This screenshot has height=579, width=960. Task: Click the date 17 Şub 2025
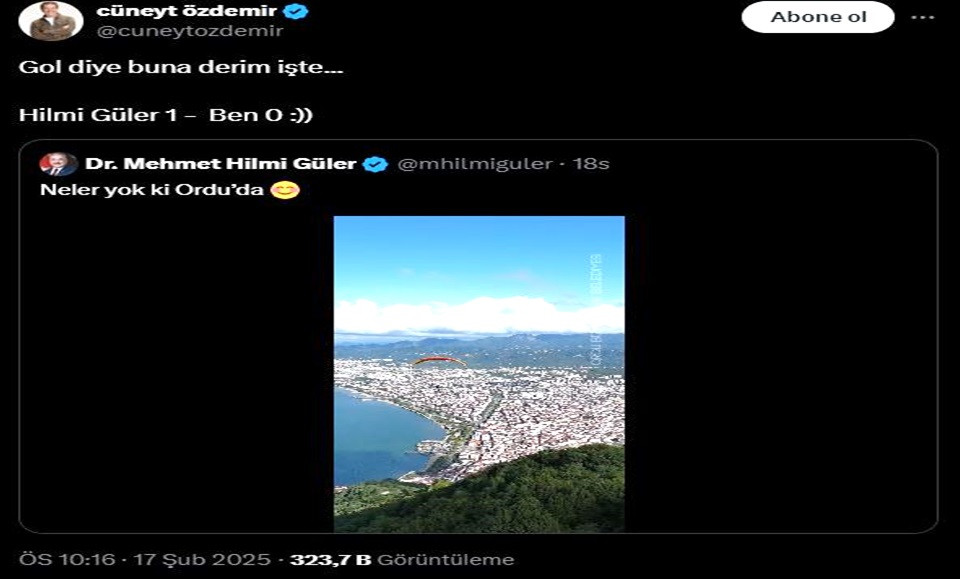click(x=201, y=559)
